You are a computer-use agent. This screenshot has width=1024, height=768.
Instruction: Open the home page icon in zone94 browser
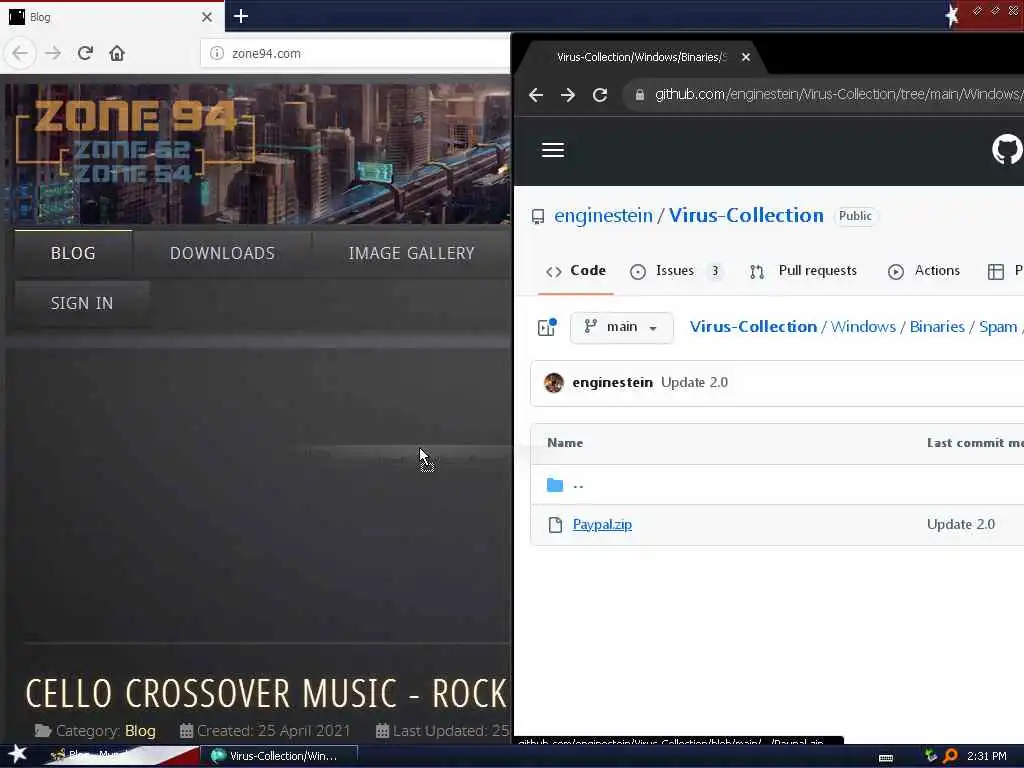coord(117,53)
